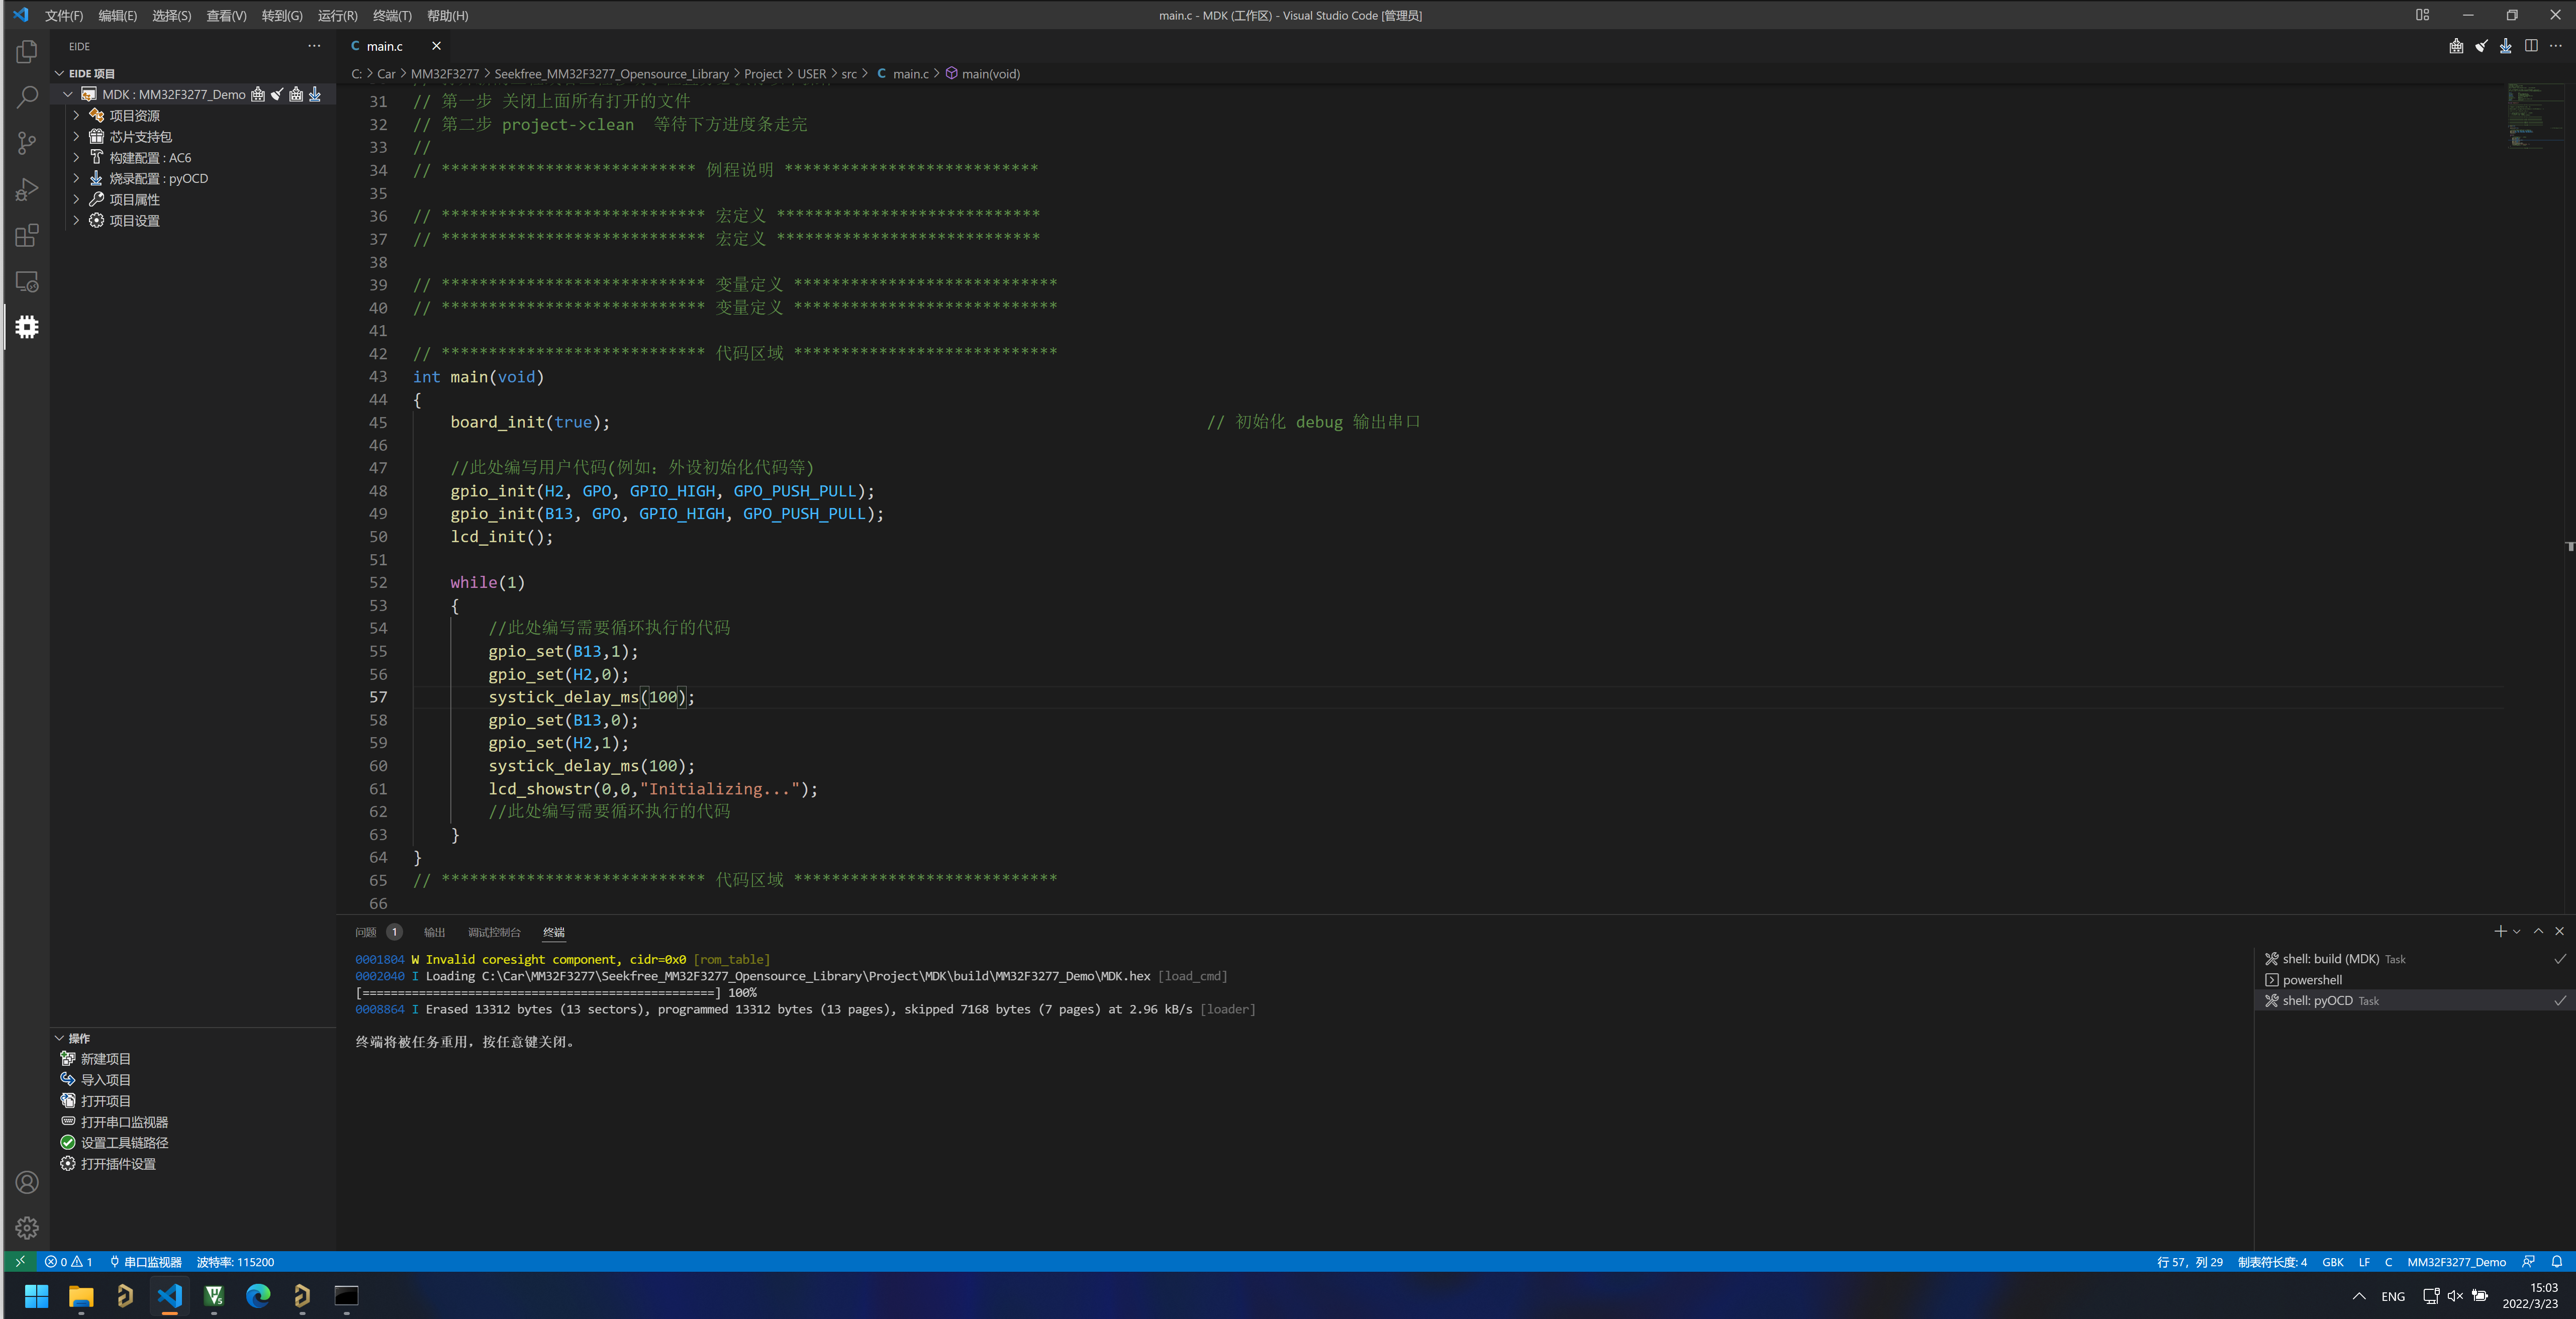Expand 构建配置 : AC6 tree node

coord(150,158)
